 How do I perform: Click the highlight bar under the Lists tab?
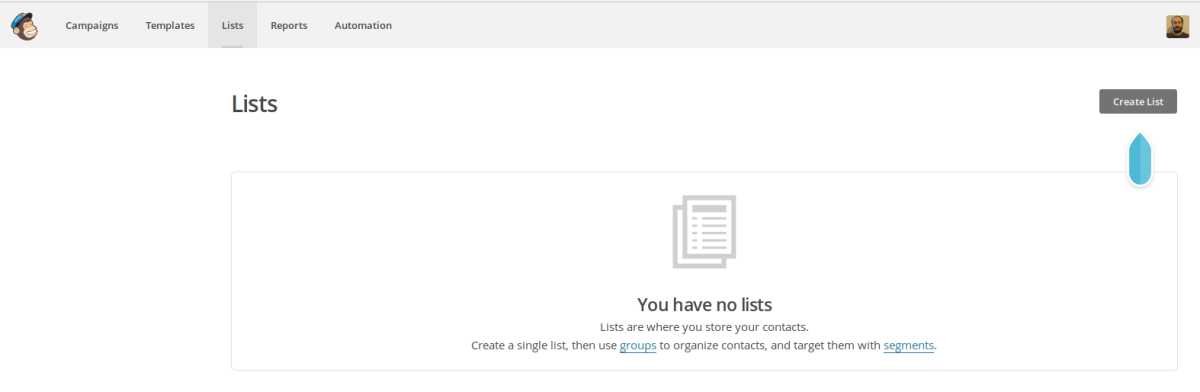(x=232, y=45)
